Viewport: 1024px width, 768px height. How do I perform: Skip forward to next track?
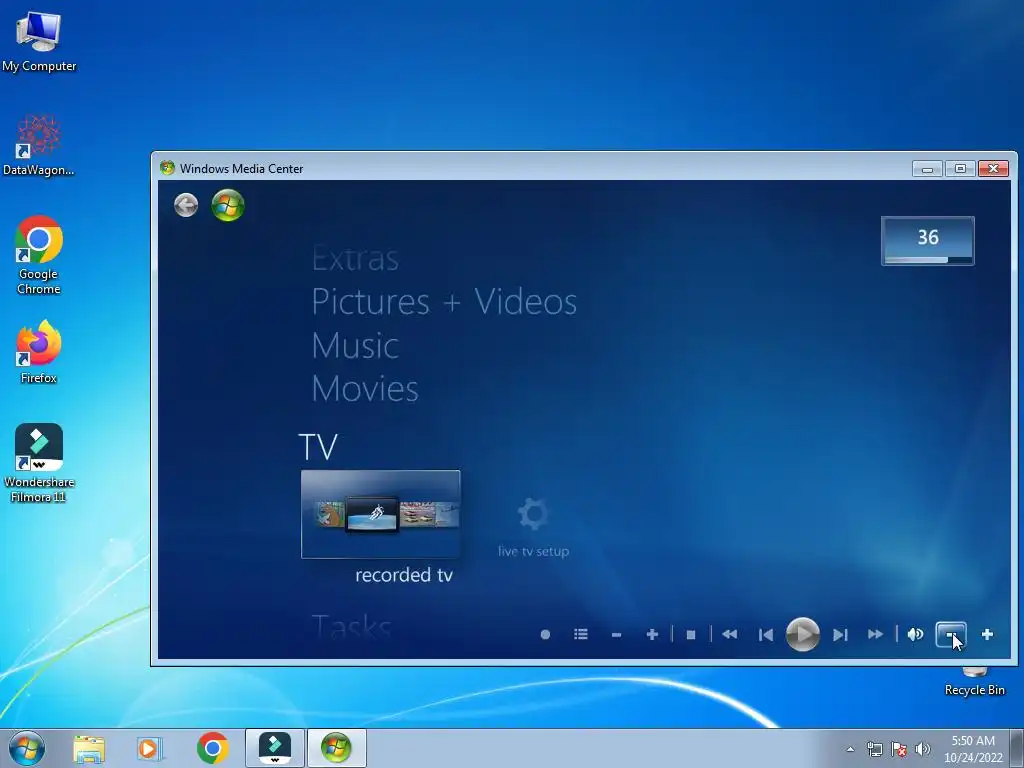click(840, 634)
